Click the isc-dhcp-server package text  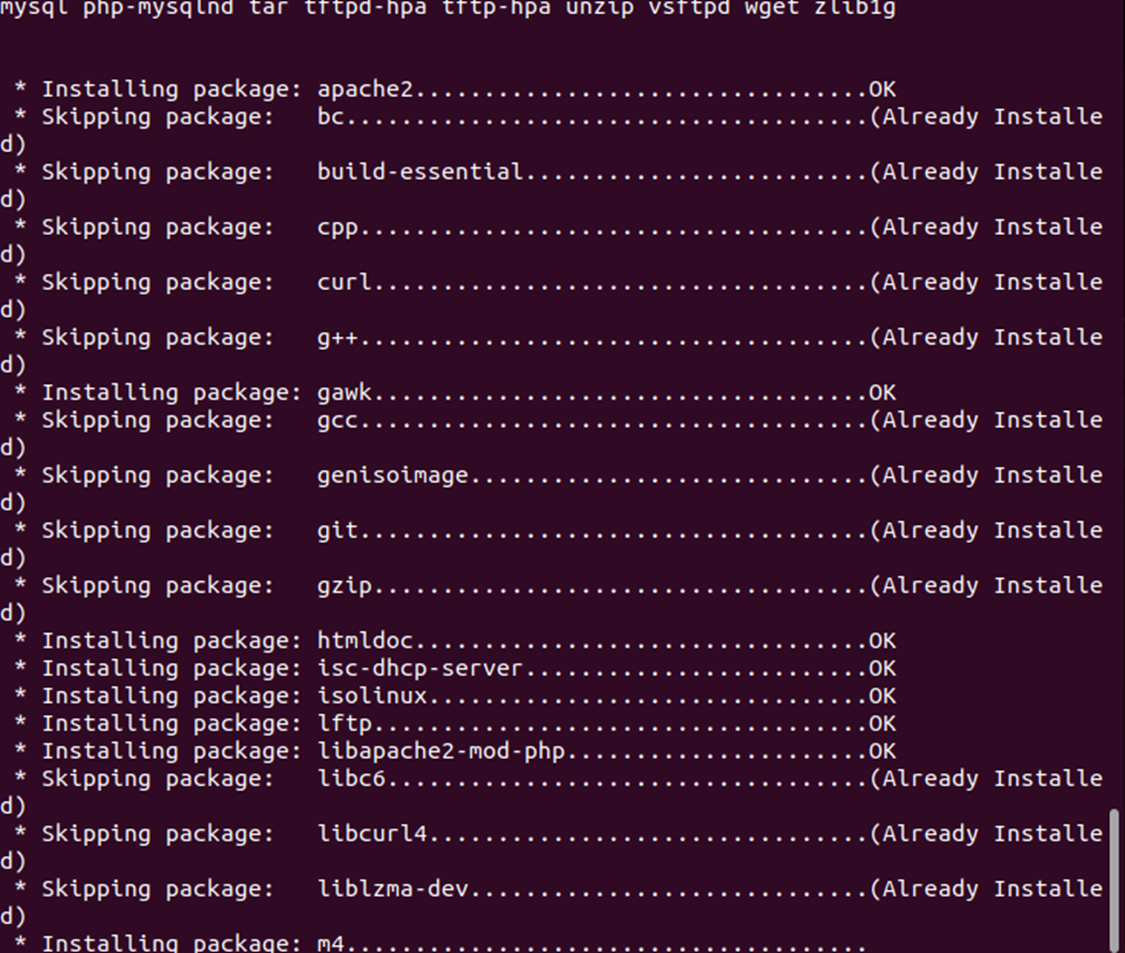coord(420,669)
